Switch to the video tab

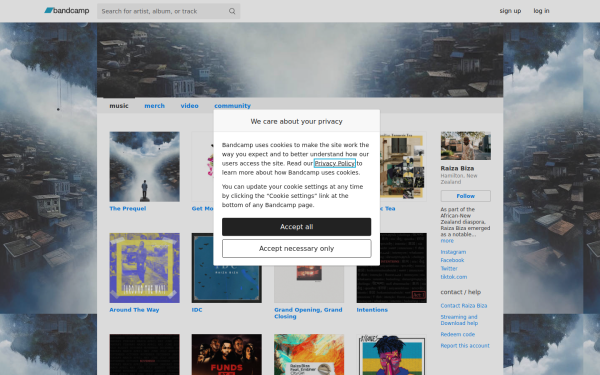189,106
